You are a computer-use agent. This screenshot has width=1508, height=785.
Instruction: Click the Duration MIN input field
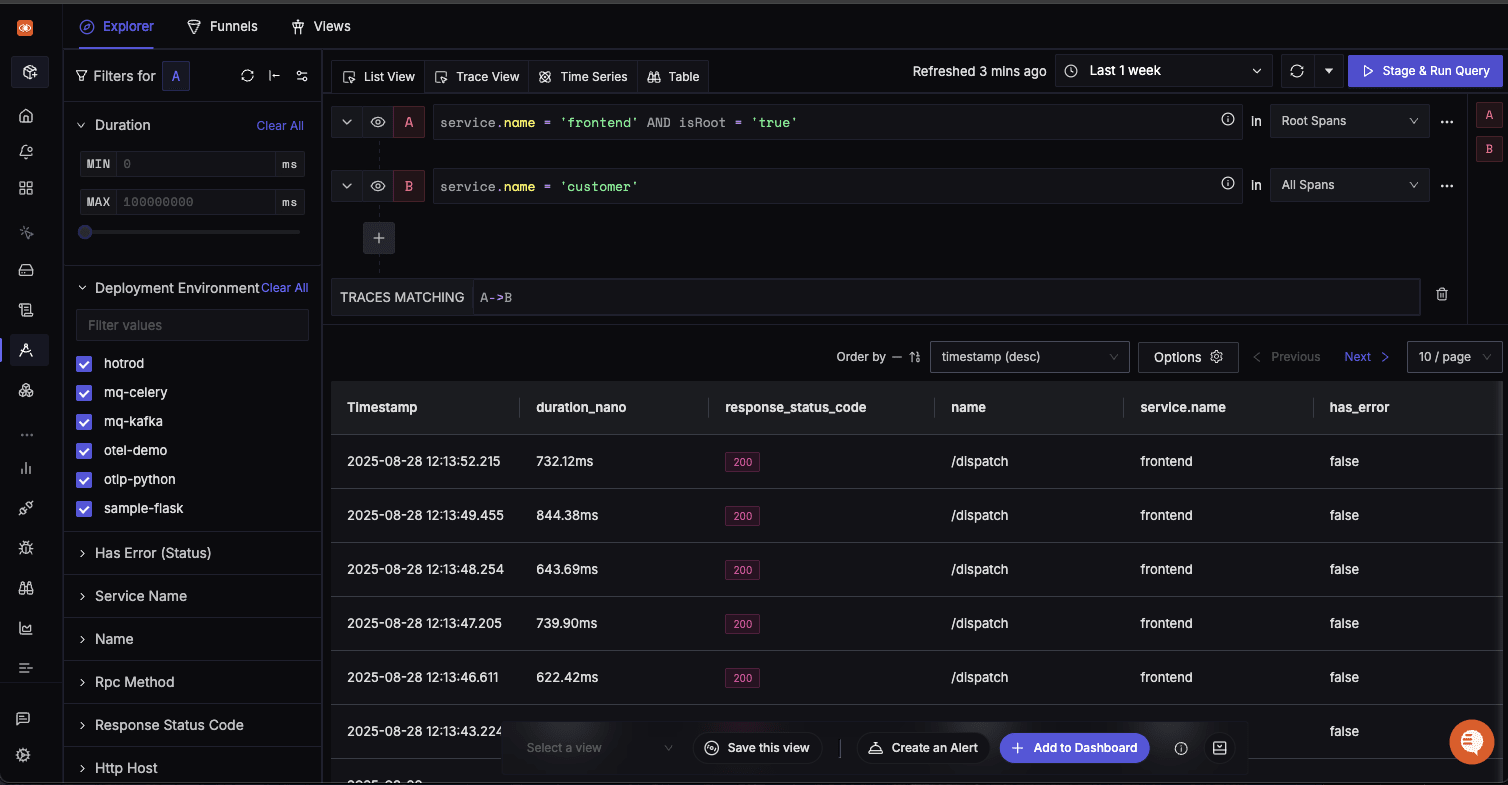196,164
